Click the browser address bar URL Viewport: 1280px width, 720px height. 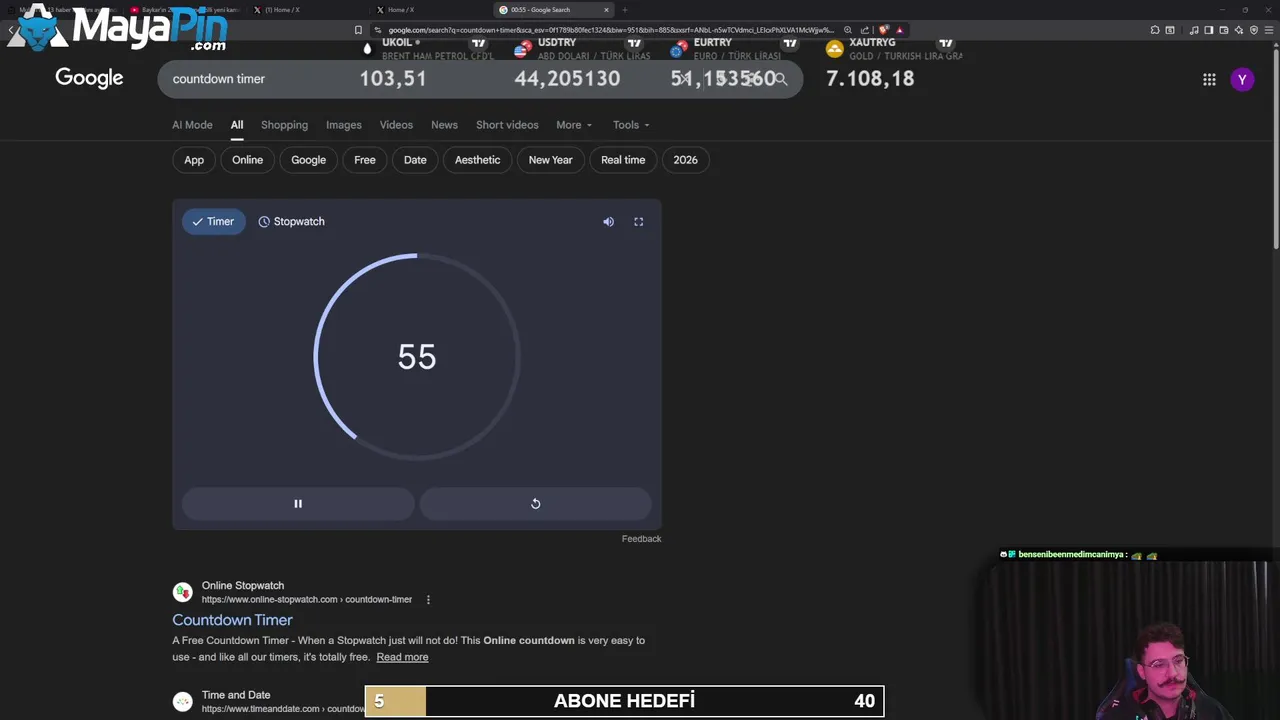(610, 30)
